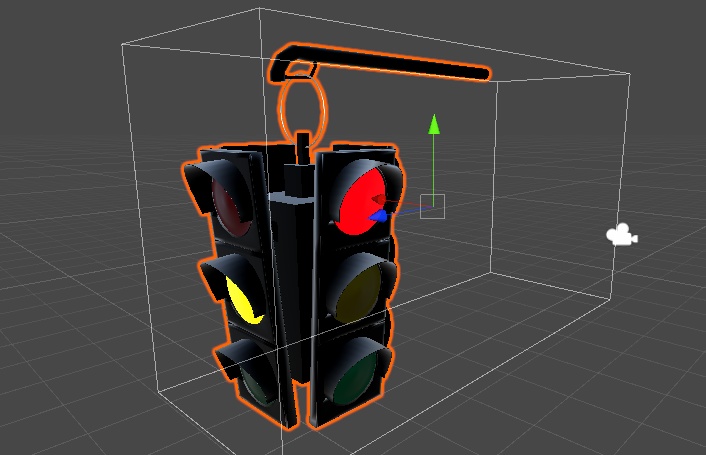Select the hanging ring above the traffic light

[x=302, y=109]
